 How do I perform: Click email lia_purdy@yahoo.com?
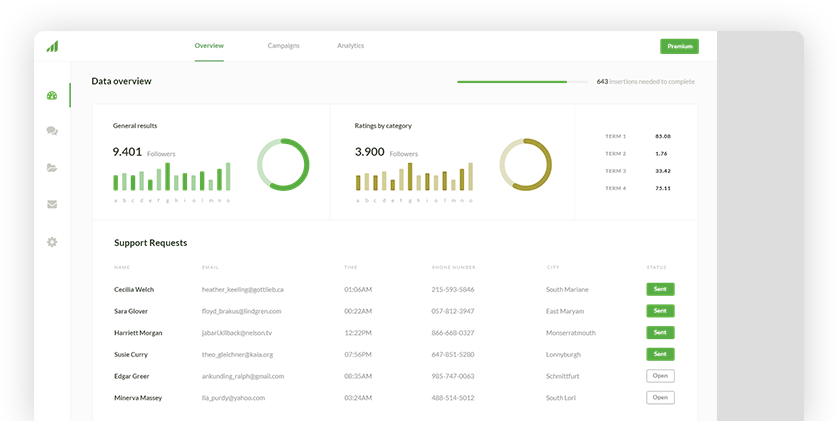pos(233,398)
